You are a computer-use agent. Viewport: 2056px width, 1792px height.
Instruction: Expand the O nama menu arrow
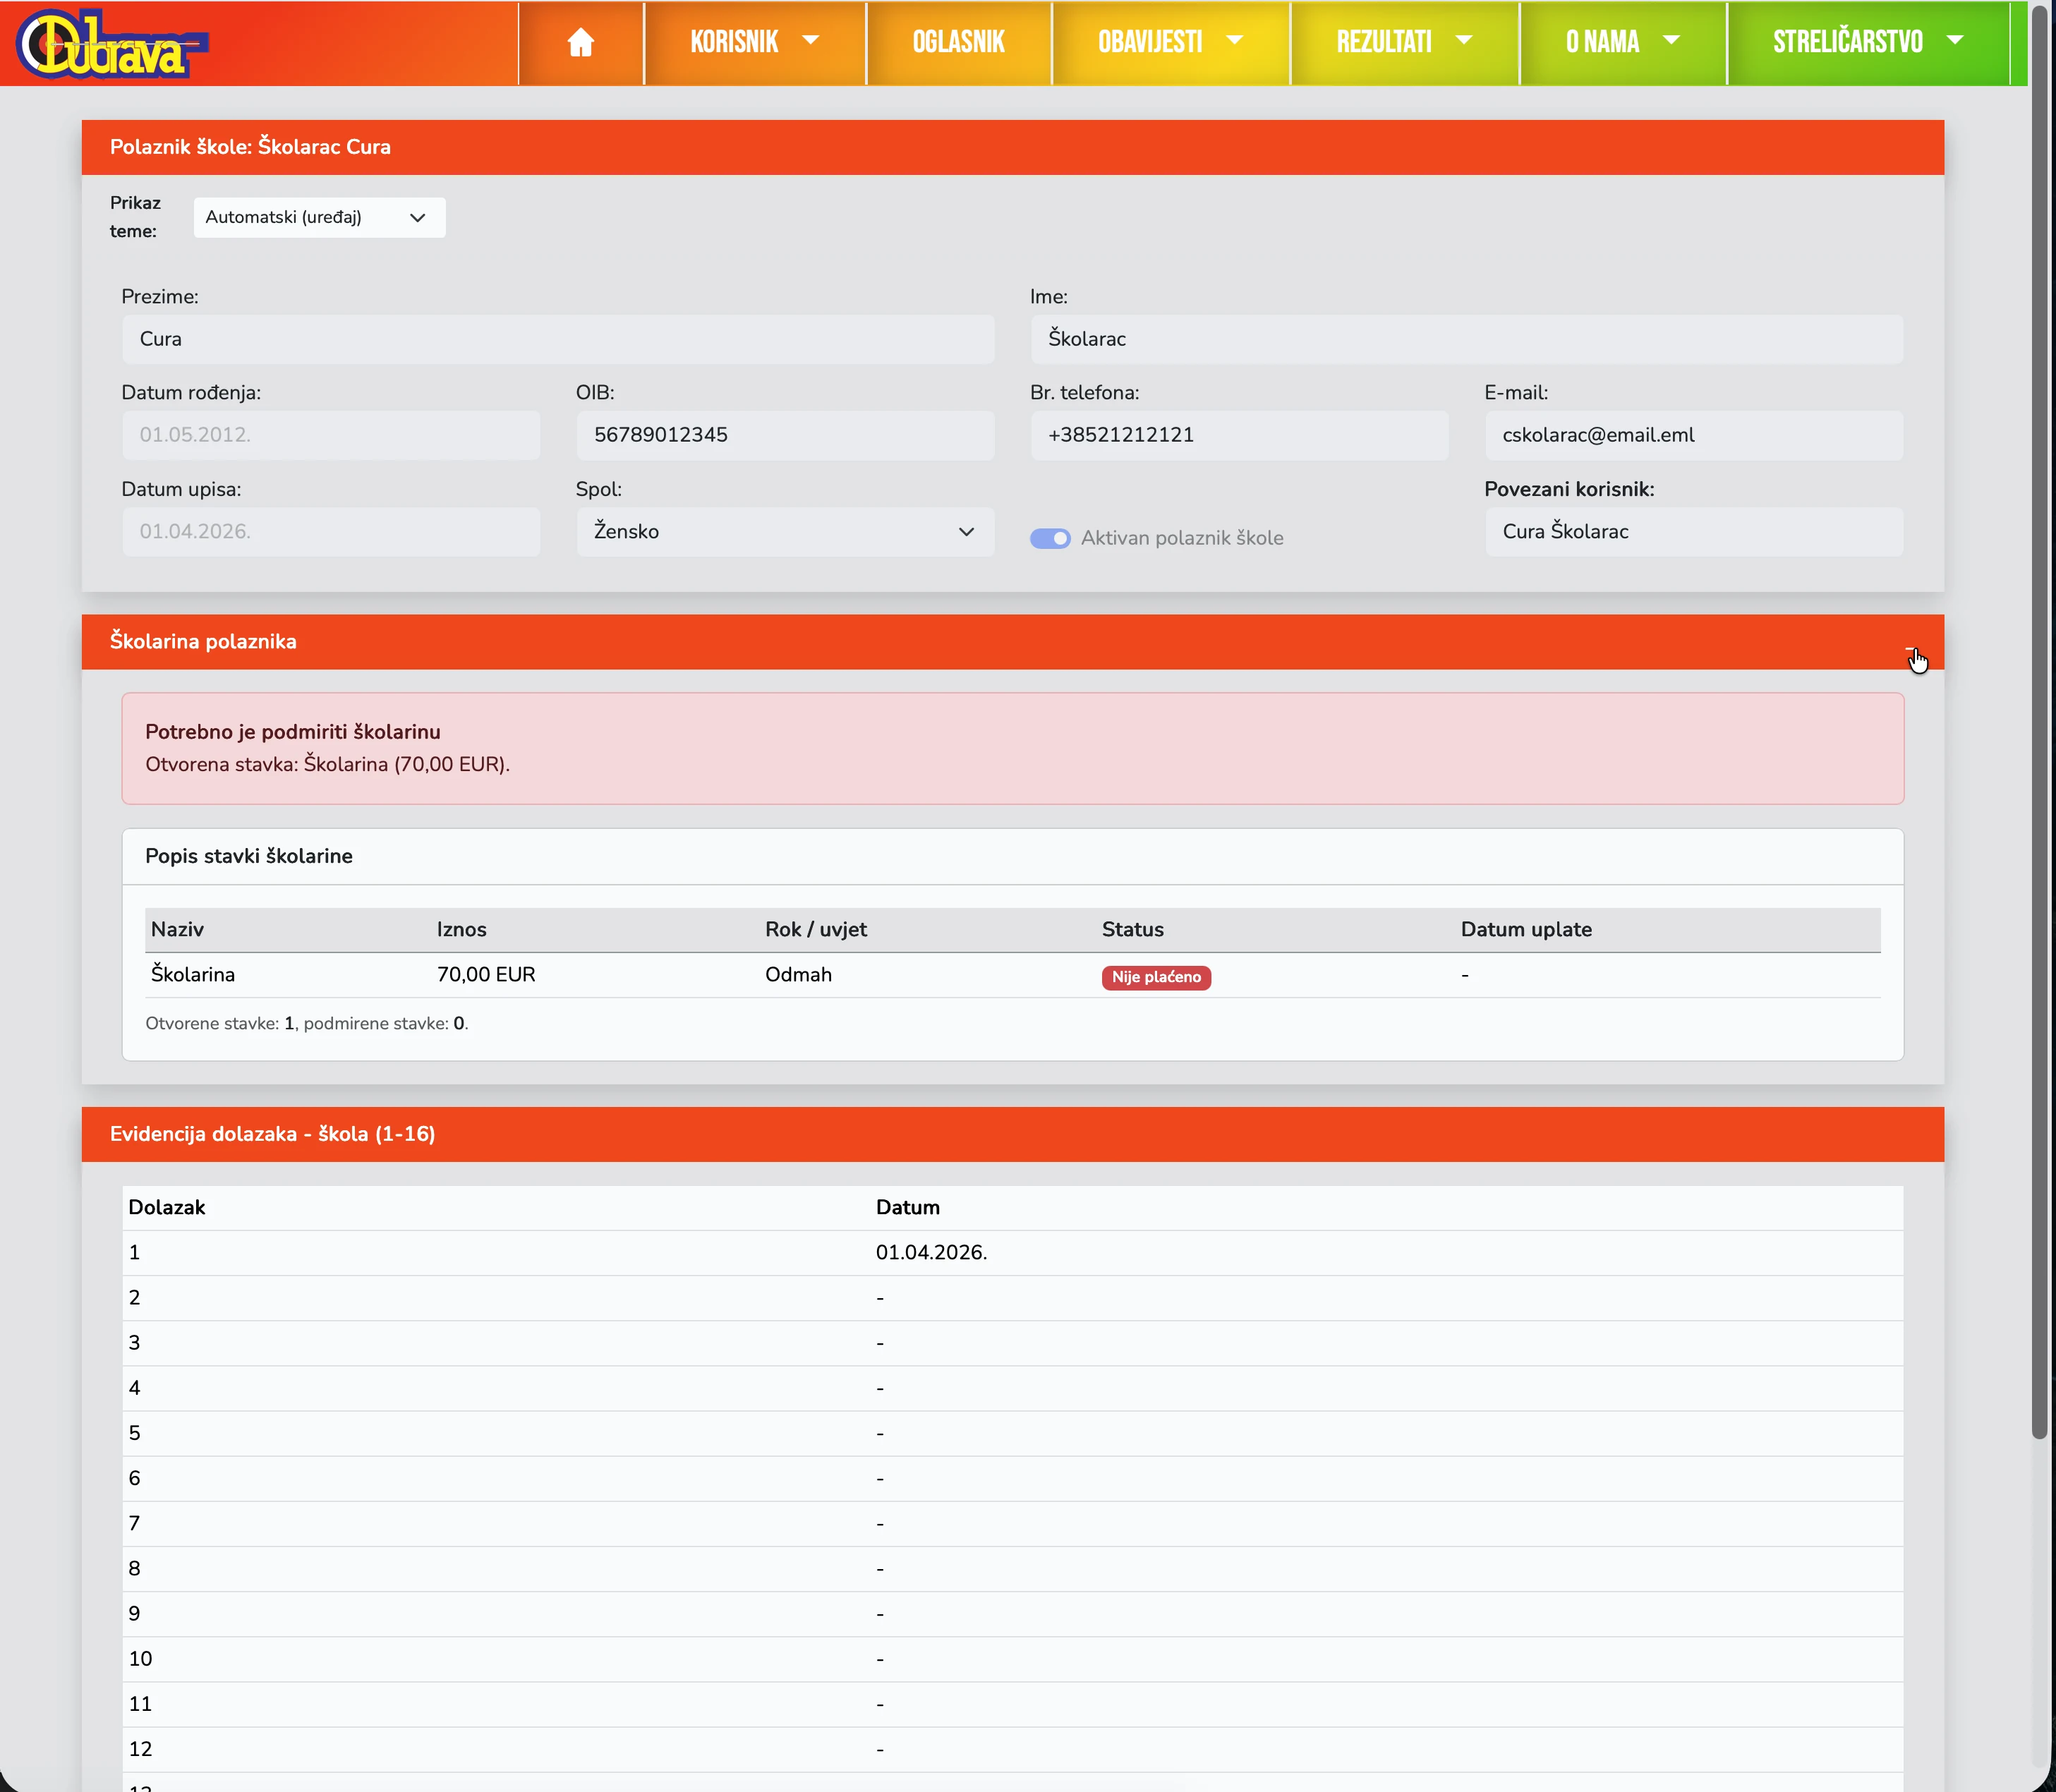click(1671, 40)
